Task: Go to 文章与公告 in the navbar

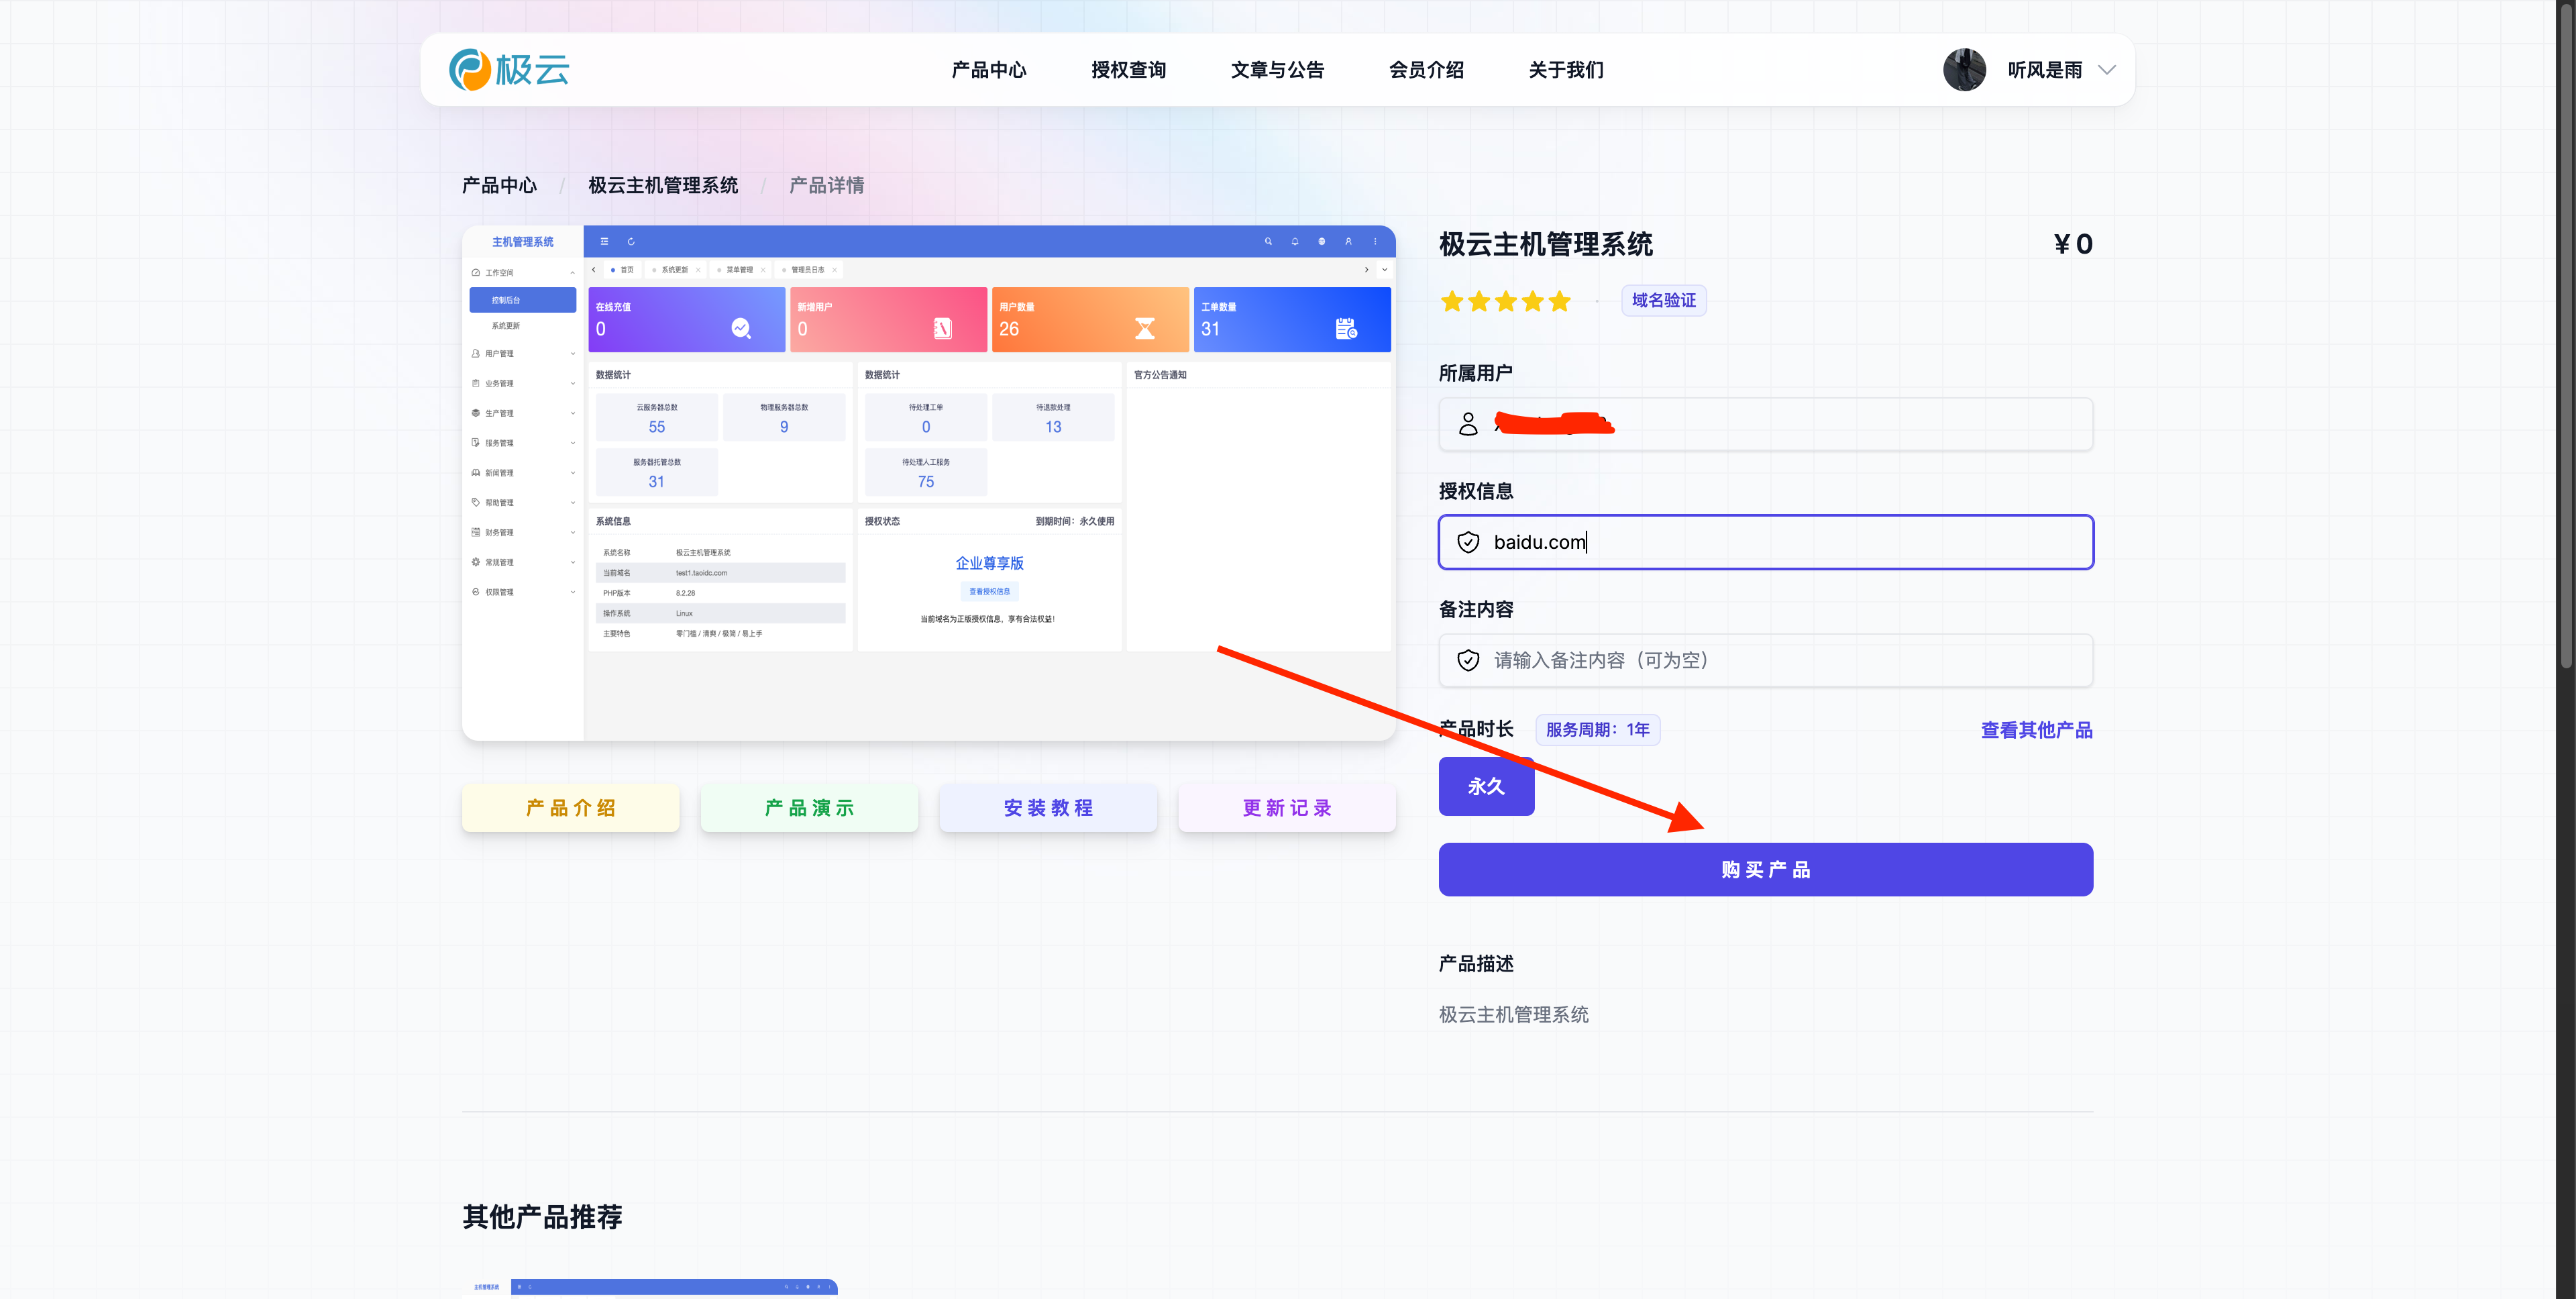Action: [x=1277, y=70]
